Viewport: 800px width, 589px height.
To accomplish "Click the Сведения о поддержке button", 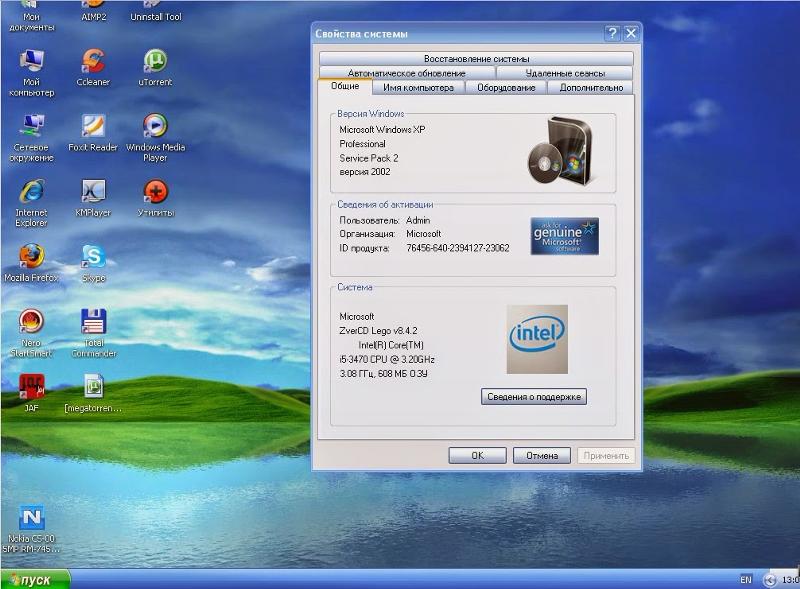I will tap(534, 397).
